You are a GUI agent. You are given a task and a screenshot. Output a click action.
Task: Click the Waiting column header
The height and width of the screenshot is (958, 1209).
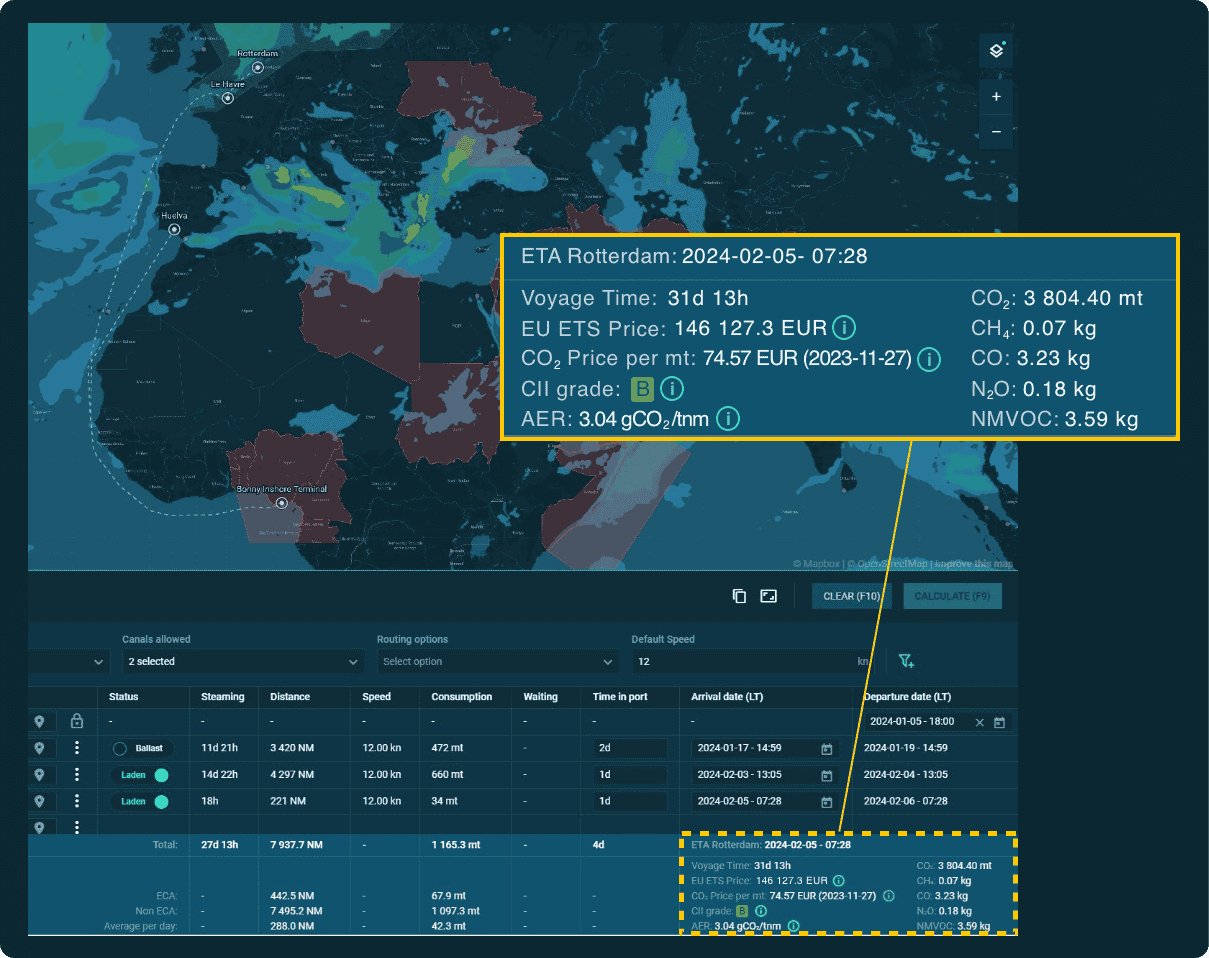coord(541,696)
